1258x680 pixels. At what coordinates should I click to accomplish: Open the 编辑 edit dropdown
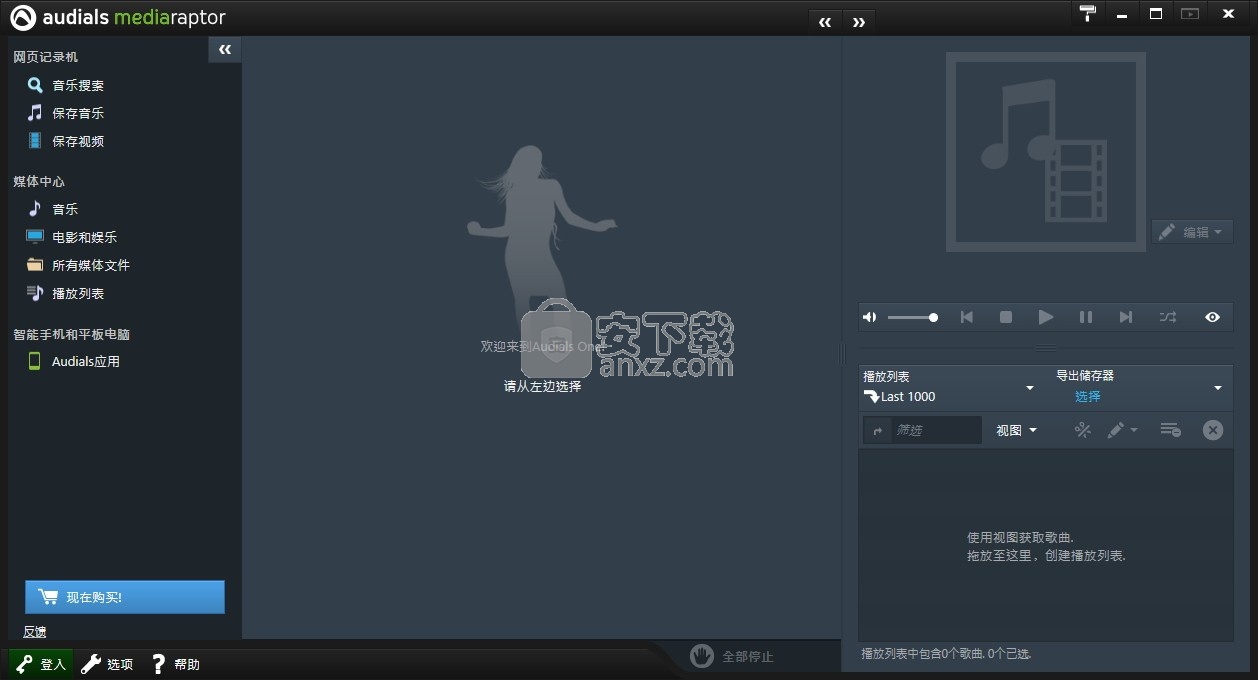click(x=1191, y=232)
